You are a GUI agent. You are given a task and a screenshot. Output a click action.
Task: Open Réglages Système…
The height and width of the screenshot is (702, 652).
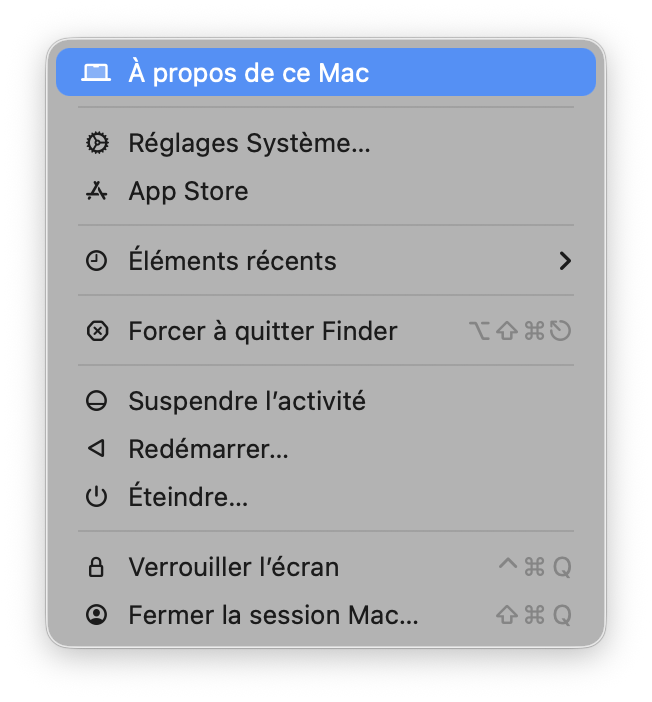tap(249, 143)
